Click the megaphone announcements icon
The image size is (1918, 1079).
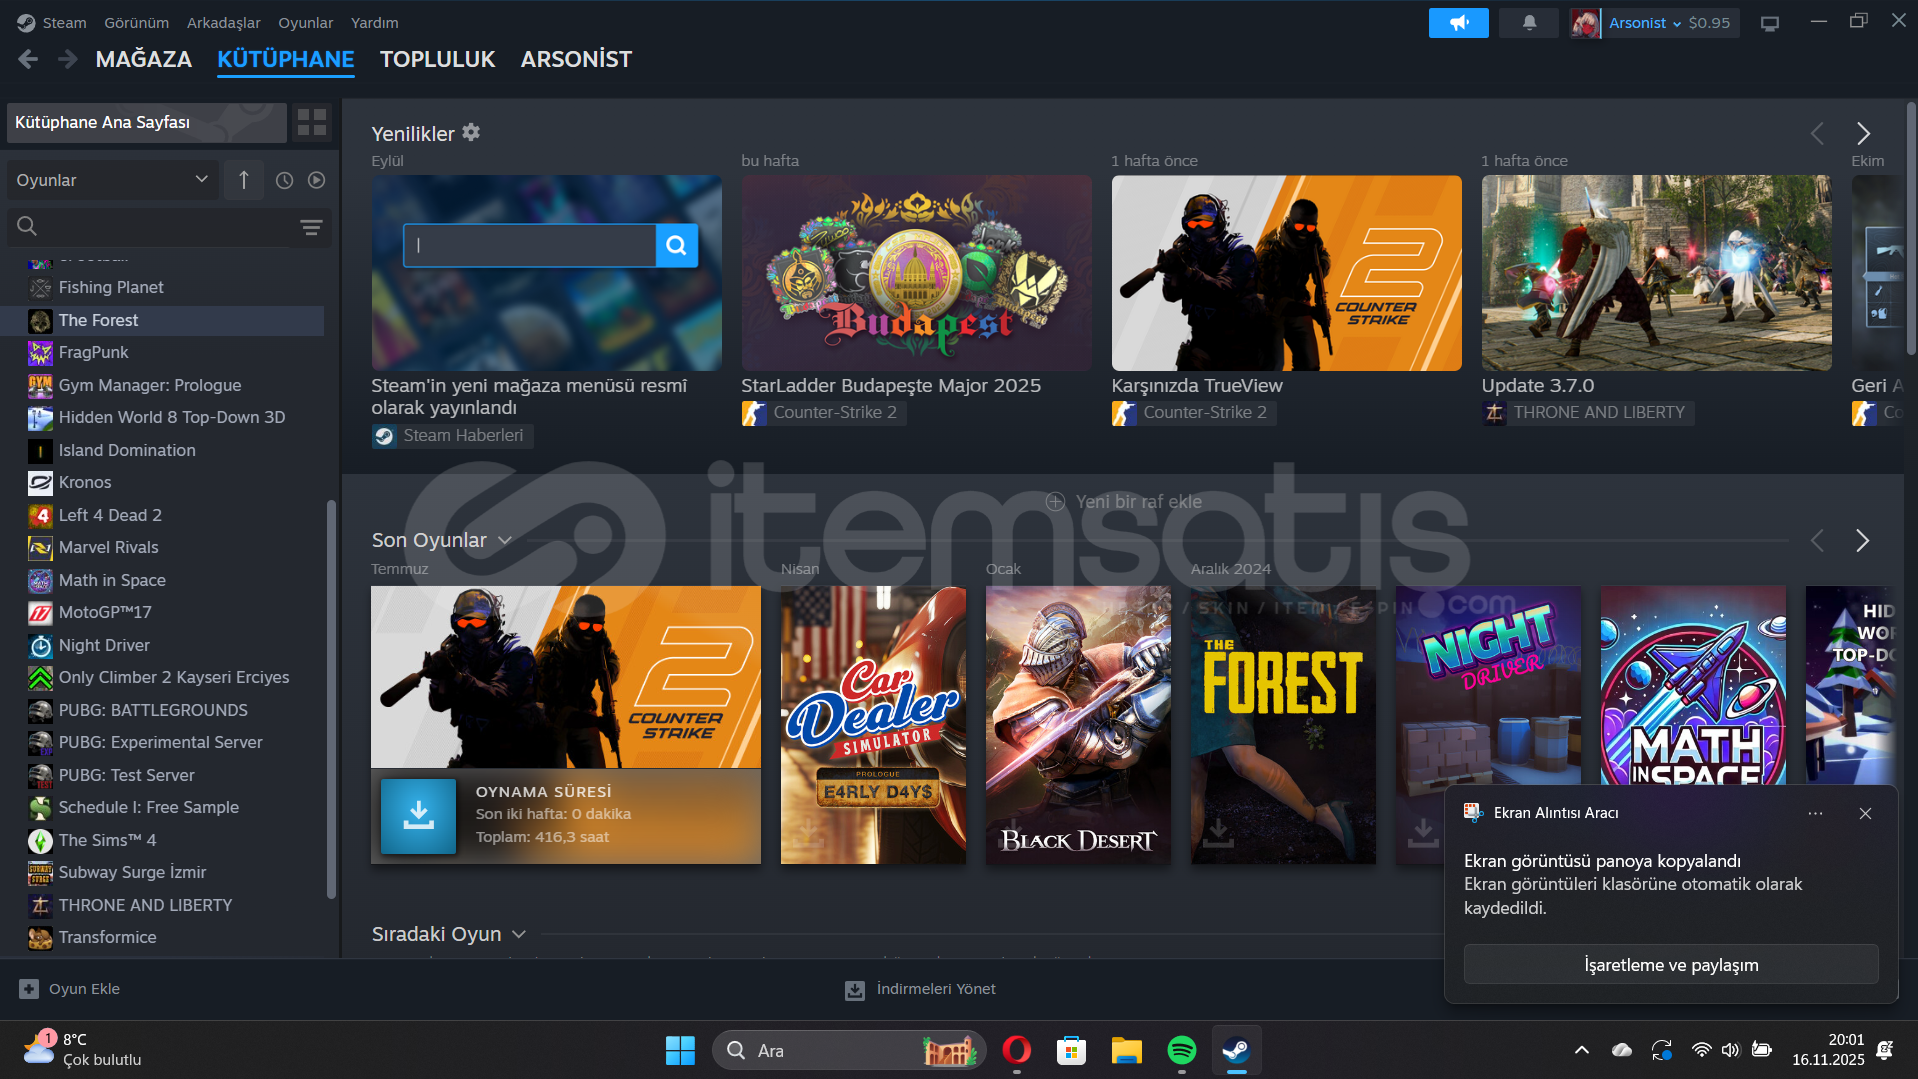[x=1458, y=22]
